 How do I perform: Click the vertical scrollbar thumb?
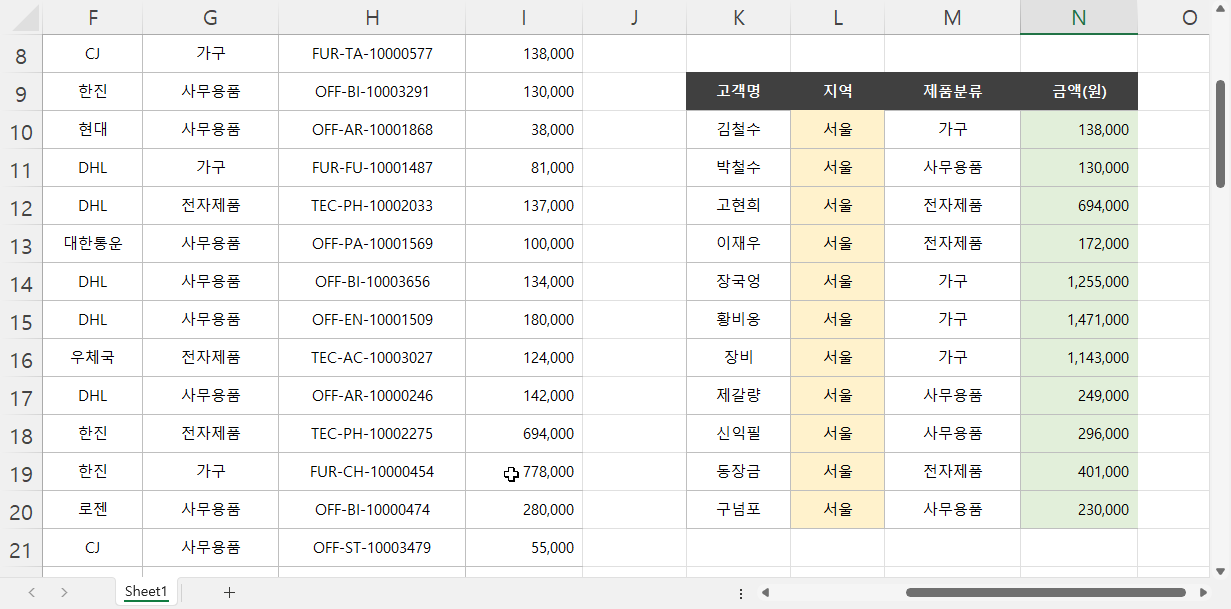(x=1221, y=133)
